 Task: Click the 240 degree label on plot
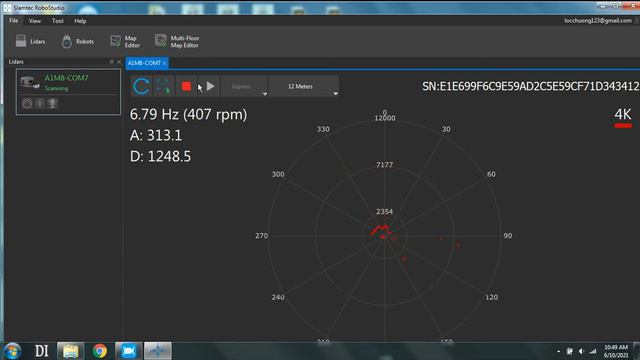point(278,297)
